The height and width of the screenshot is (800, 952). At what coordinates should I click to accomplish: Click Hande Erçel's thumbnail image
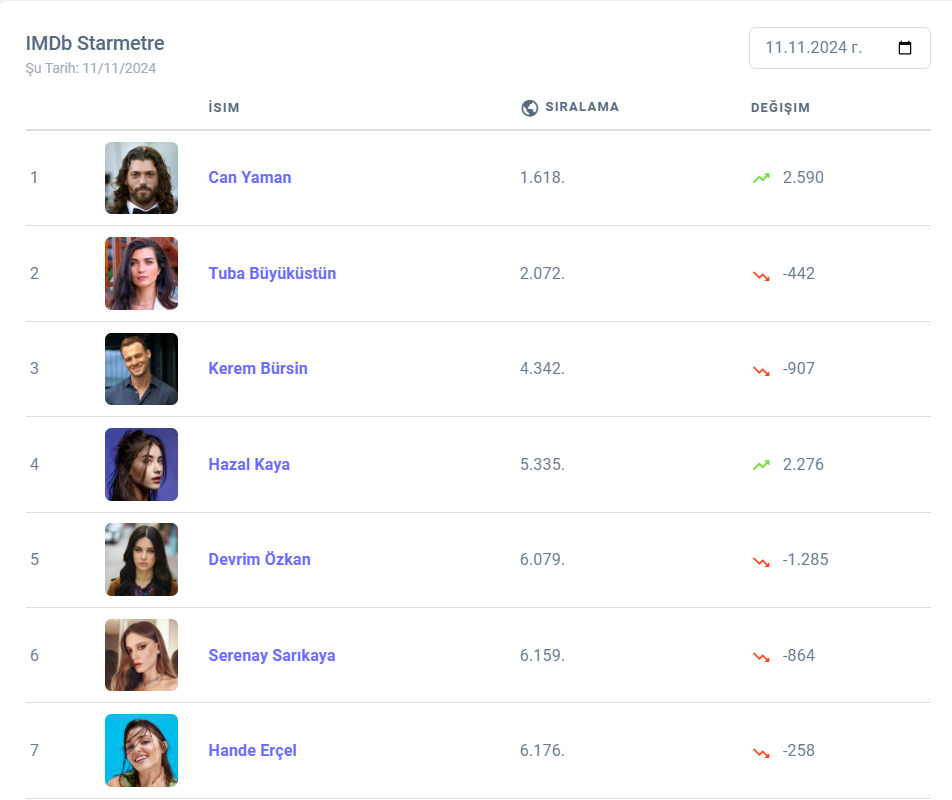[141, 751]
